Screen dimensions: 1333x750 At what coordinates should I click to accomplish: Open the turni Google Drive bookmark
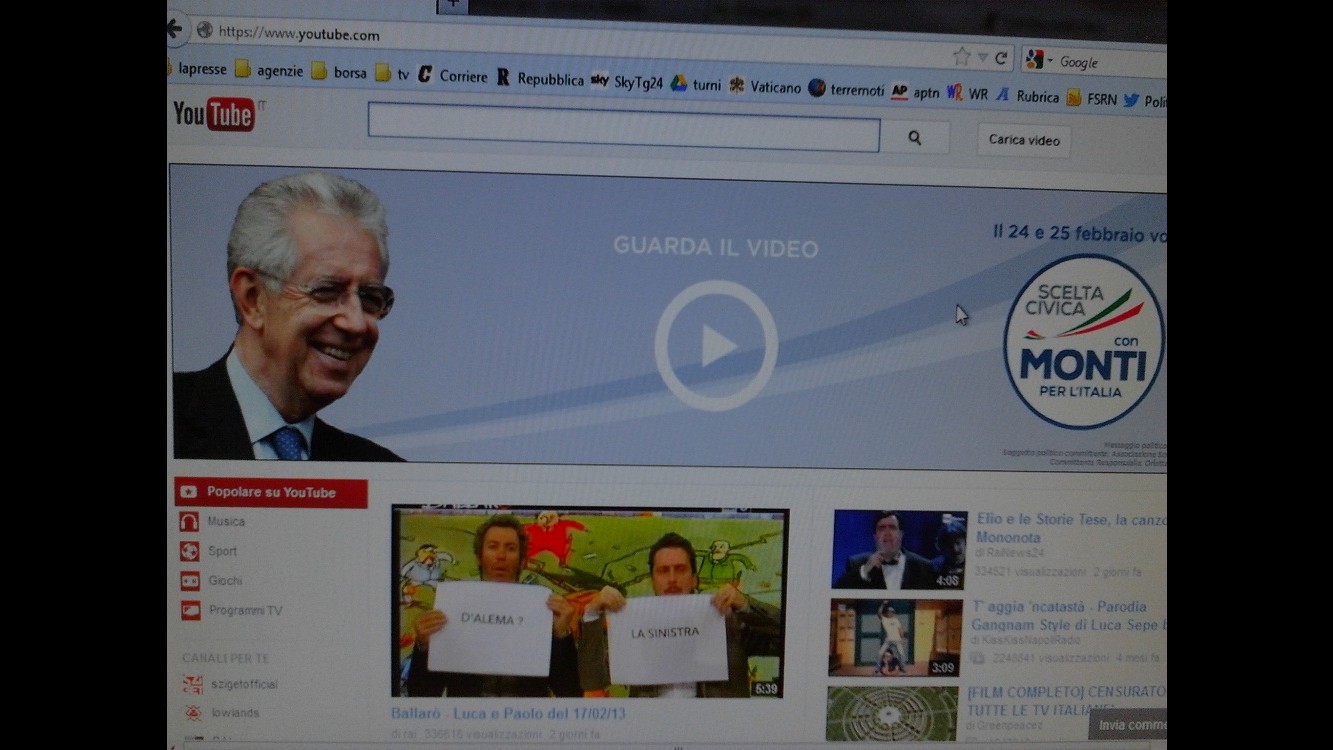click(x=696, y=85)
